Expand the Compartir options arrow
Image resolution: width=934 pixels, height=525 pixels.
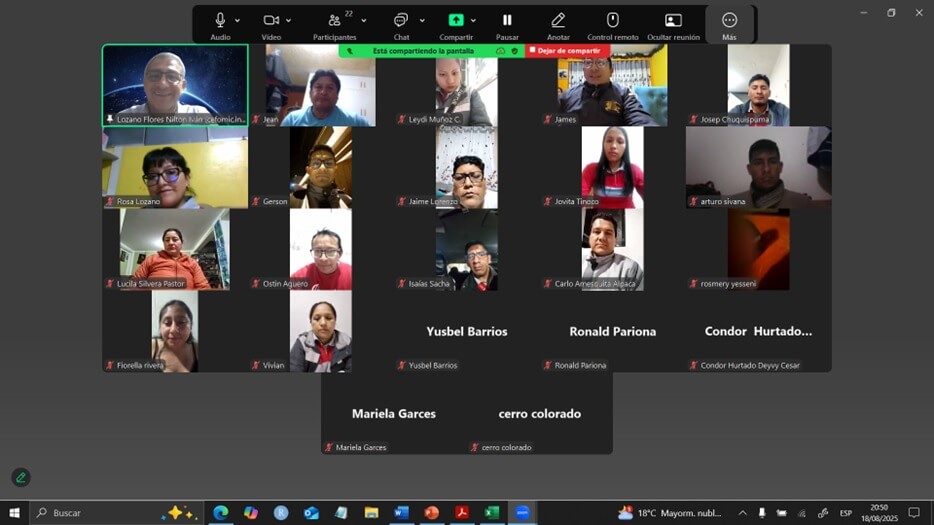(473, 20)
